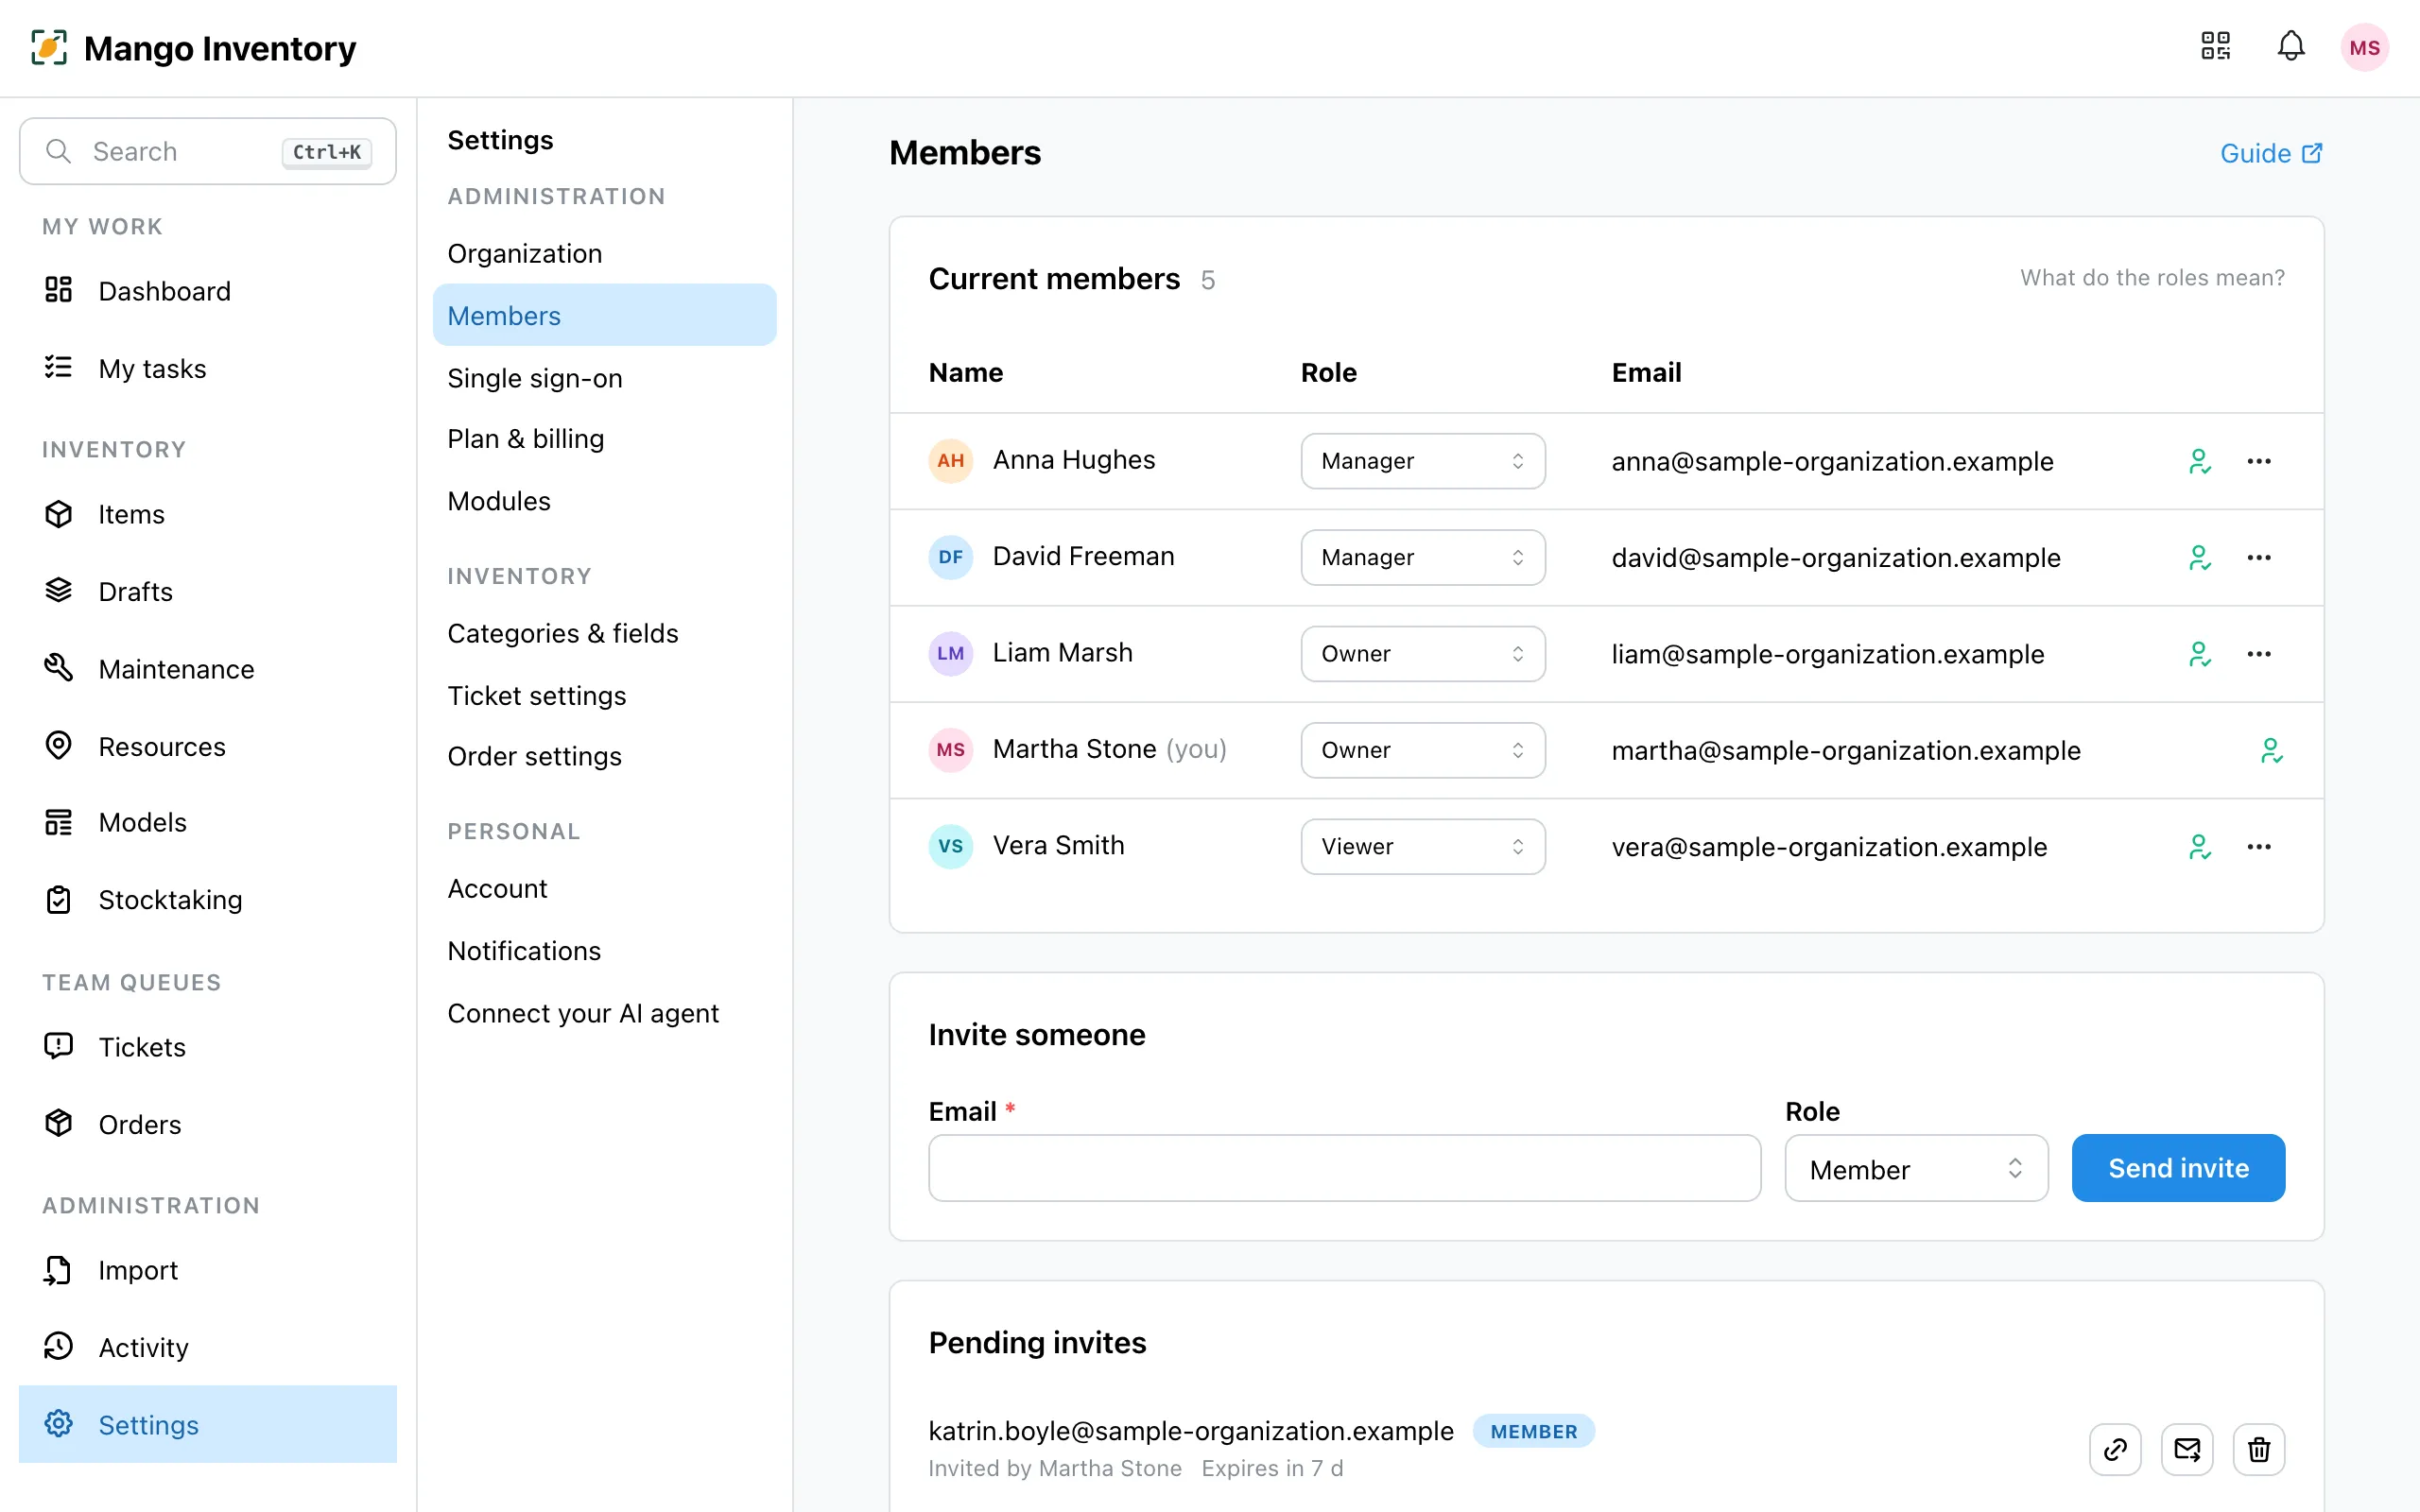This screenshot has height=1512, width=2420.
Task: Click the Search box
Action: tap(208, 151)
